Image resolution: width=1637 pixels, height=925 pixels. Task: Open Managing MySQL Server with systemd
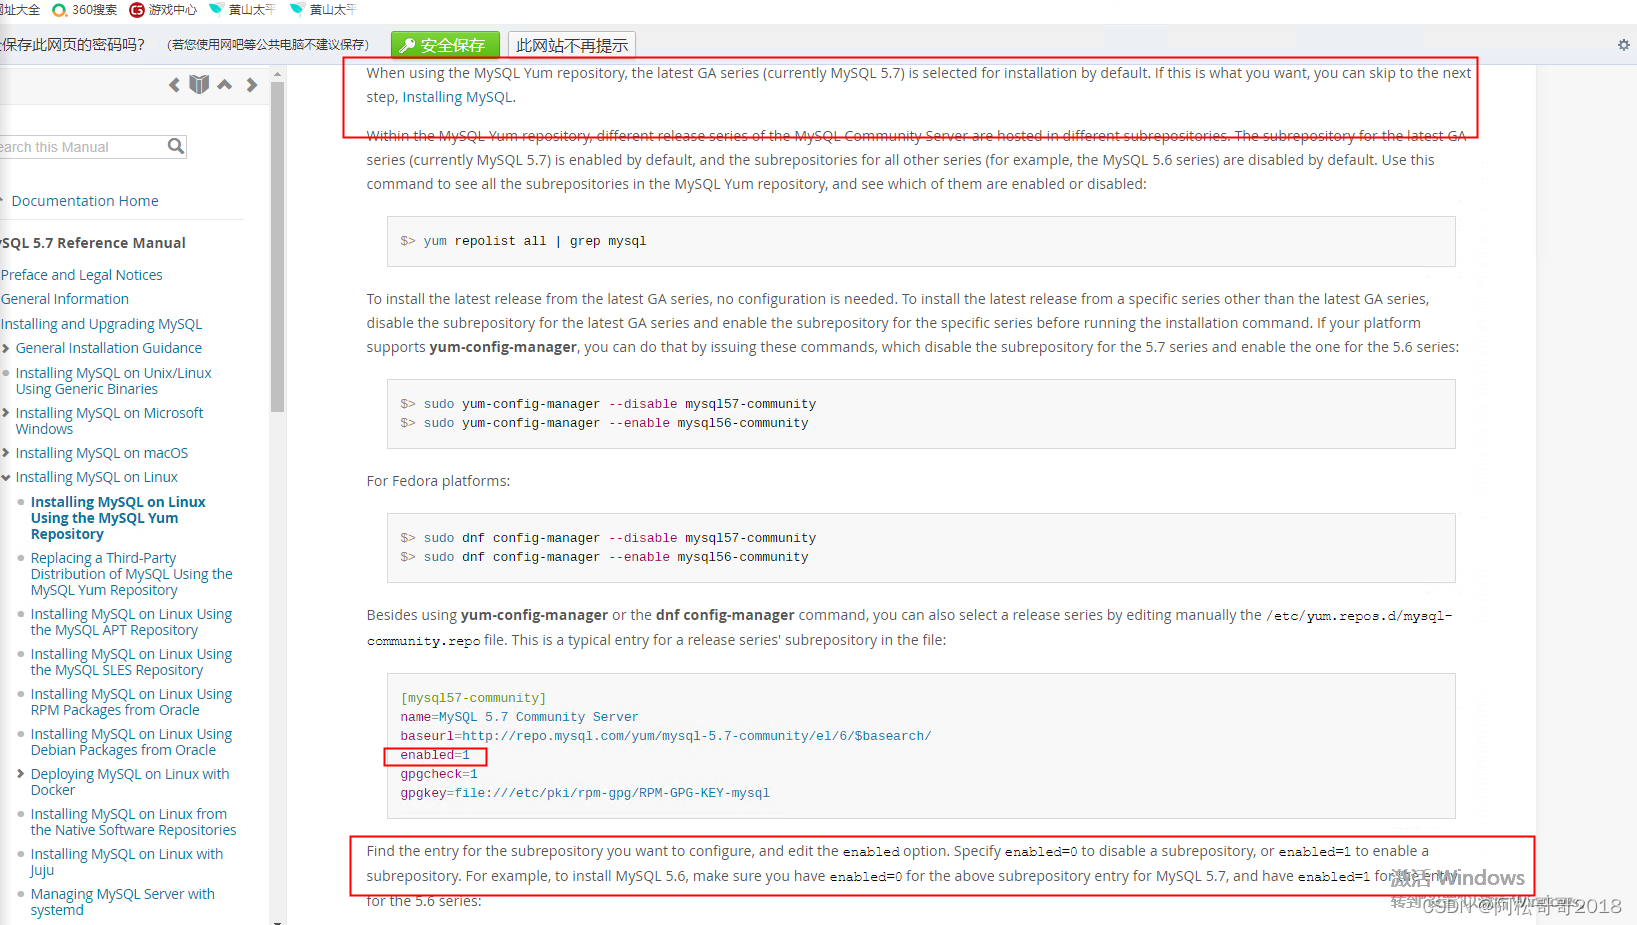click(x=122, y=902)
